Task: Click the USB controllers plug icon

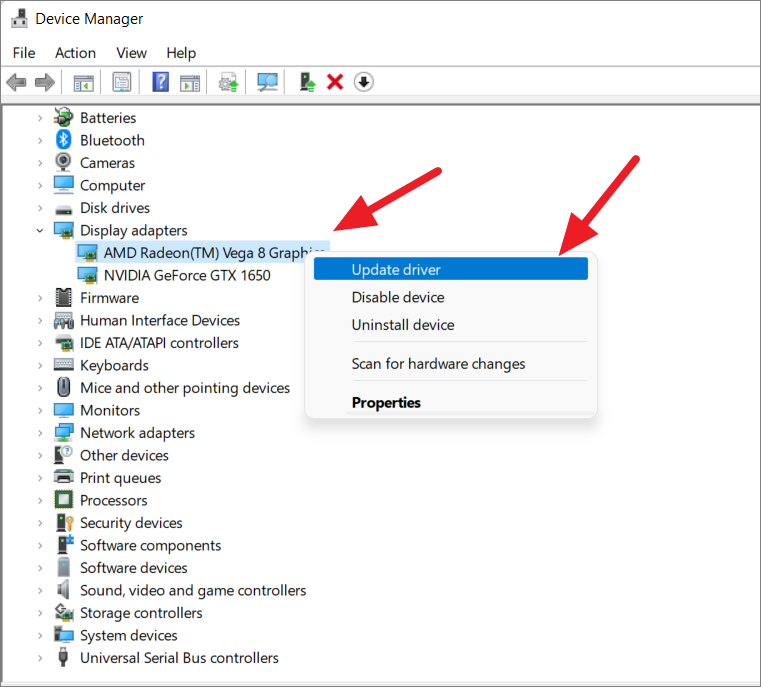Action: click(63, 657)
